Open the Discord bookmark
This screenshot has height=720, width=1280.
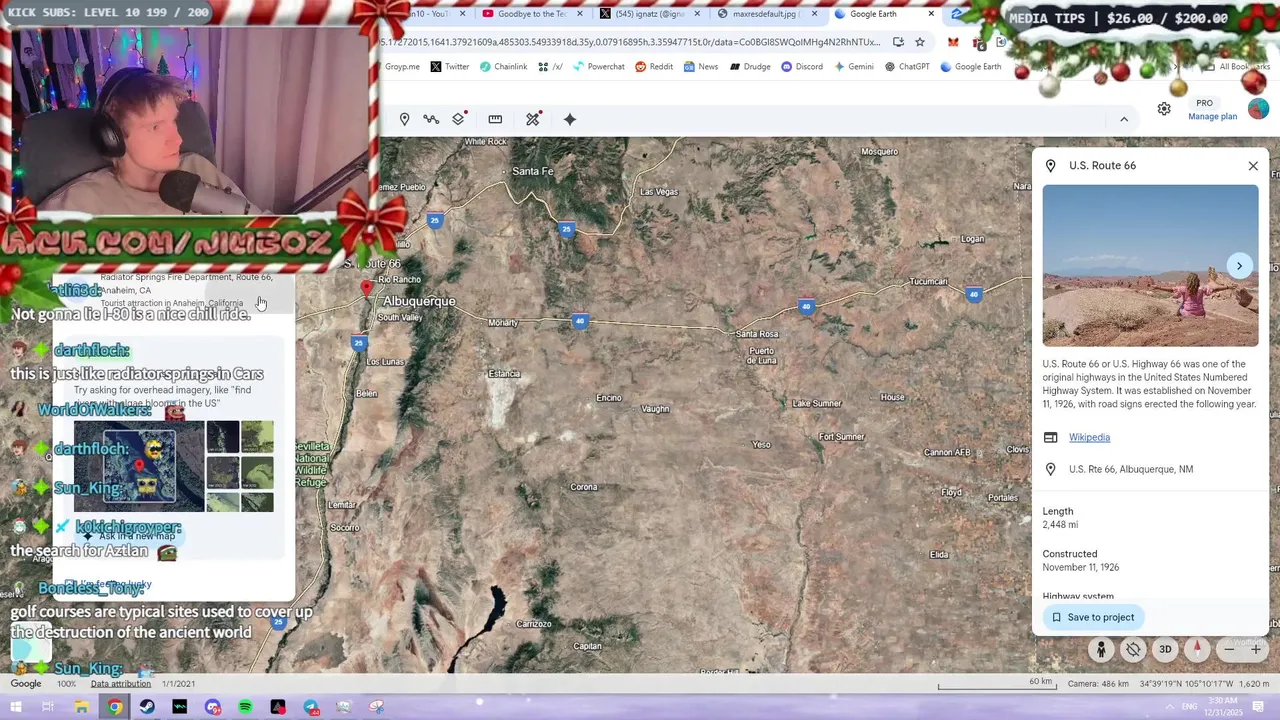[802, 67]
